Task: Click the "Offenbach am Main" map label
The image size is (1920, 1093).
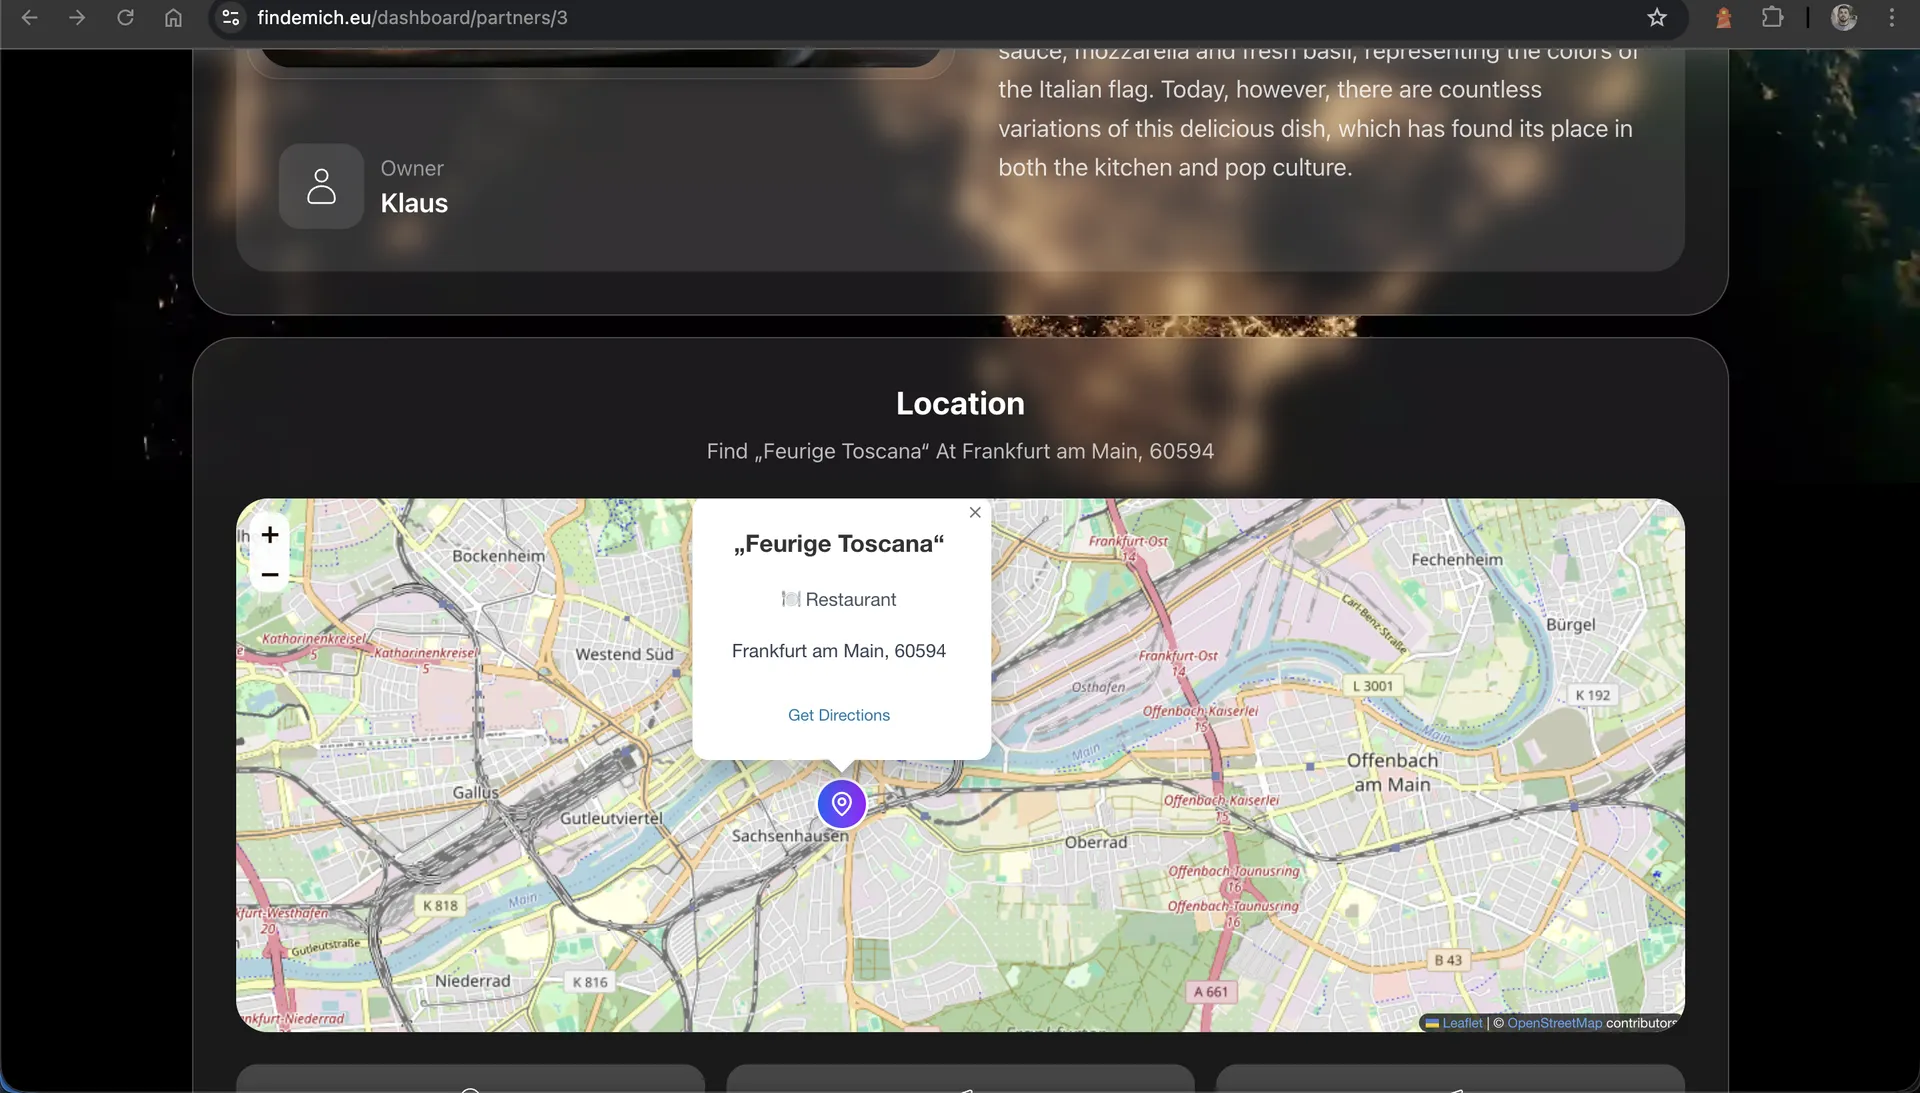Action: [1392, 772]
